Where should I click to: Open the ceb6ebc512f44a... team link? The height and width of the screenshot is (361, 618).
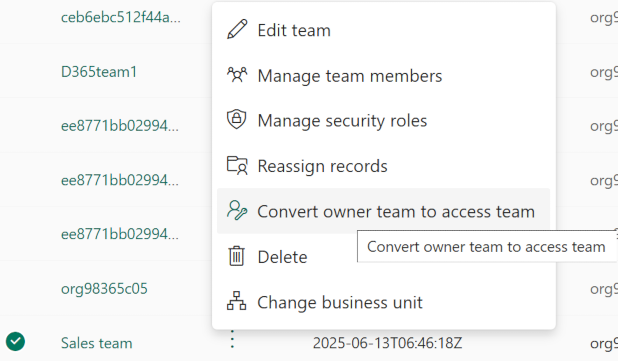tap(121, 17)
